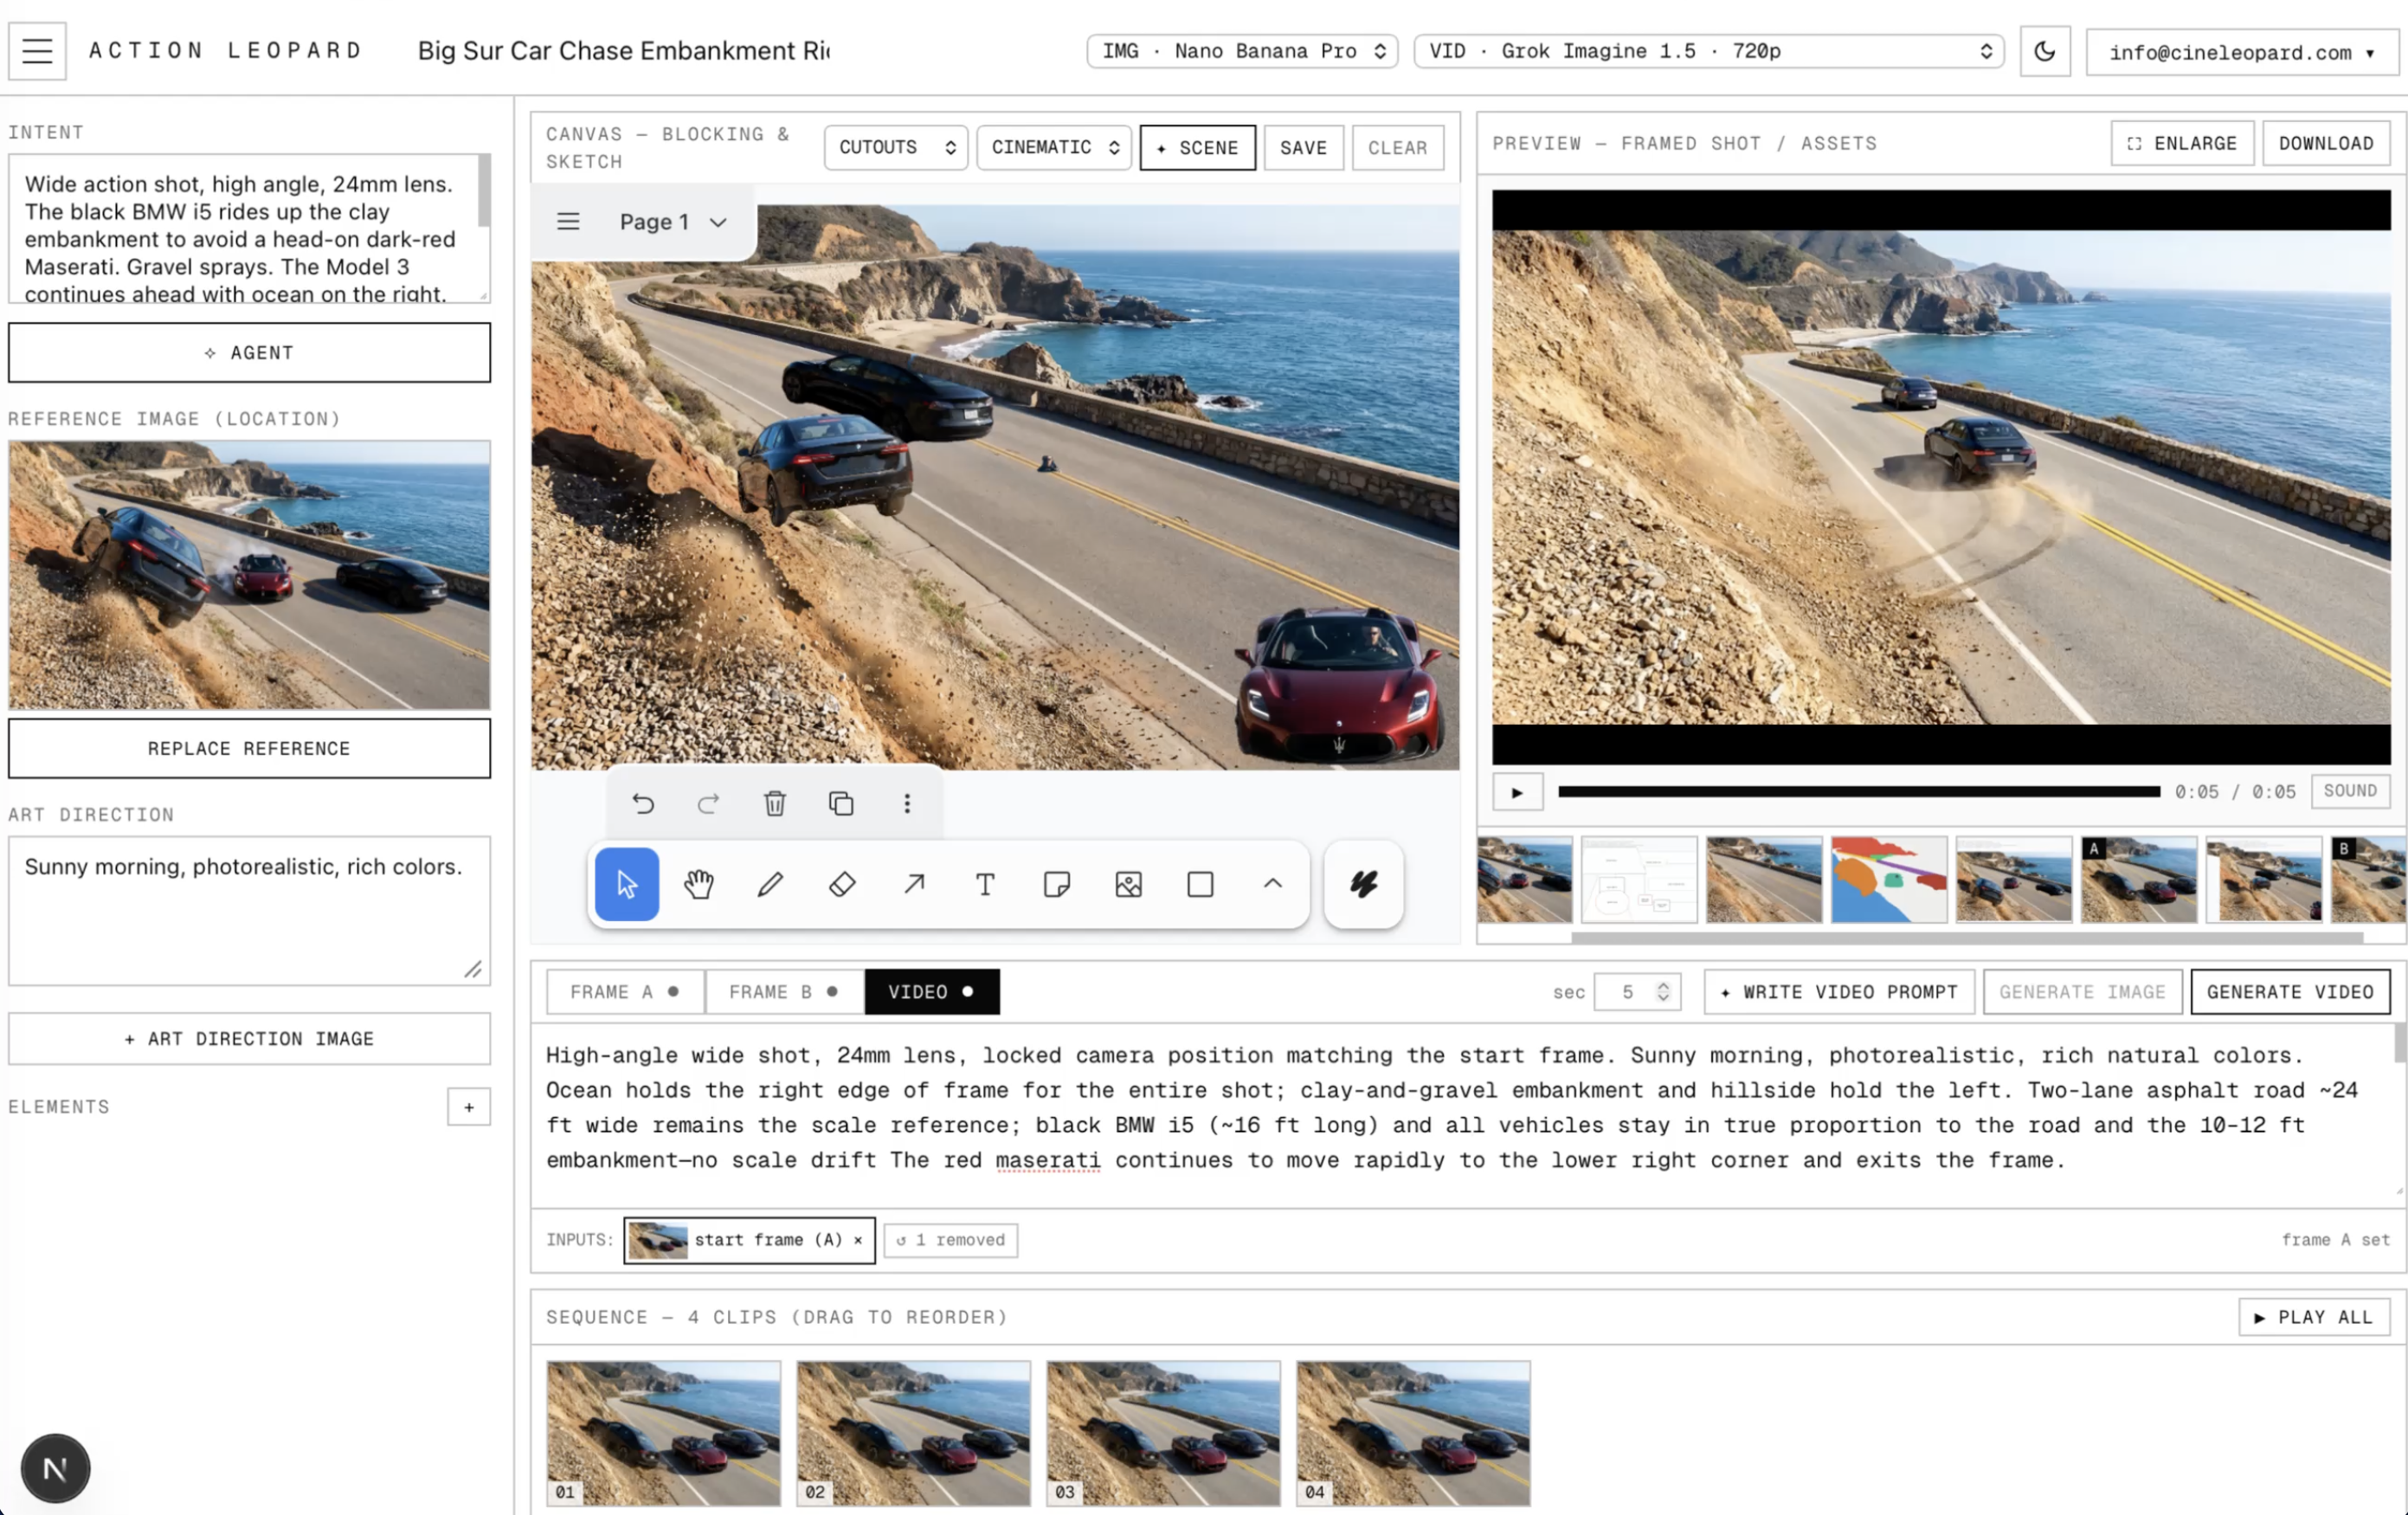Choose the Eraser tool

842,884
